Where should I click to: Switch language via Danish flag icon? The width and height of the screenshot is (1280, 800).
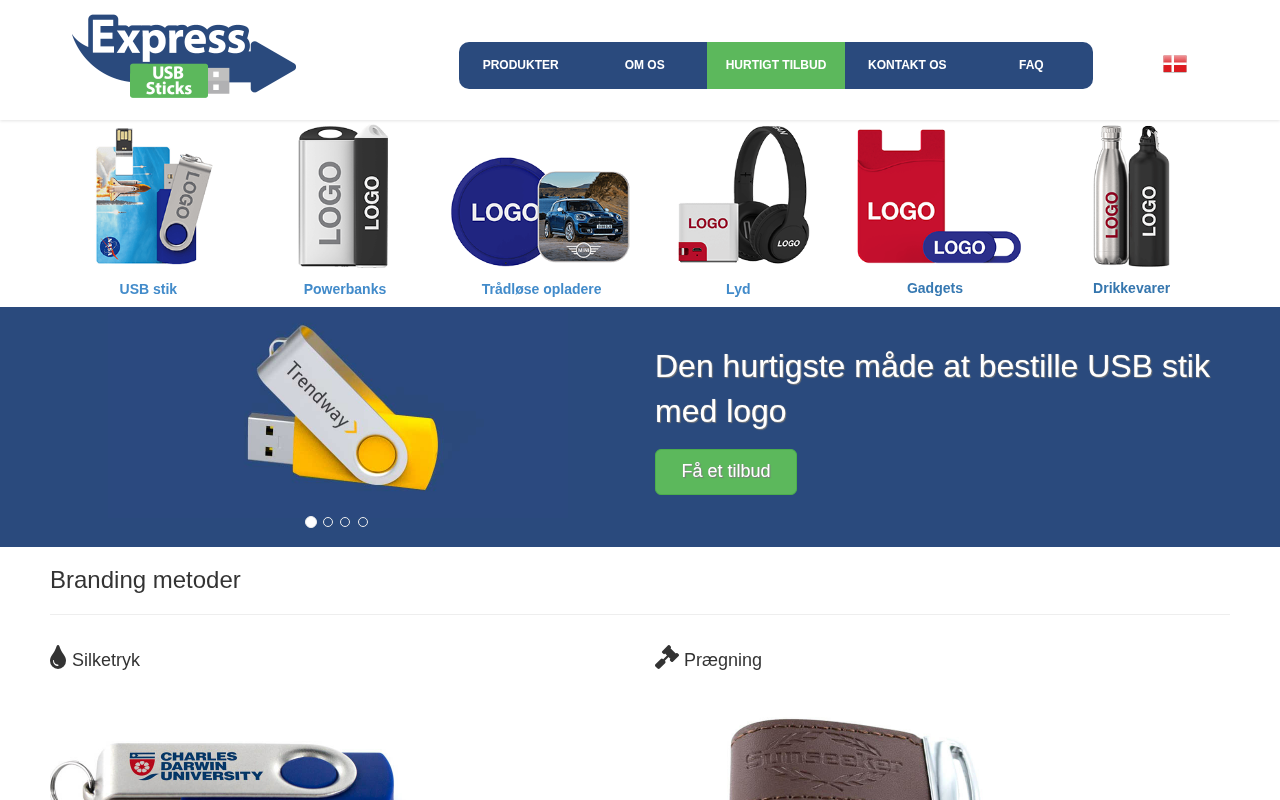click(1175, 64)
